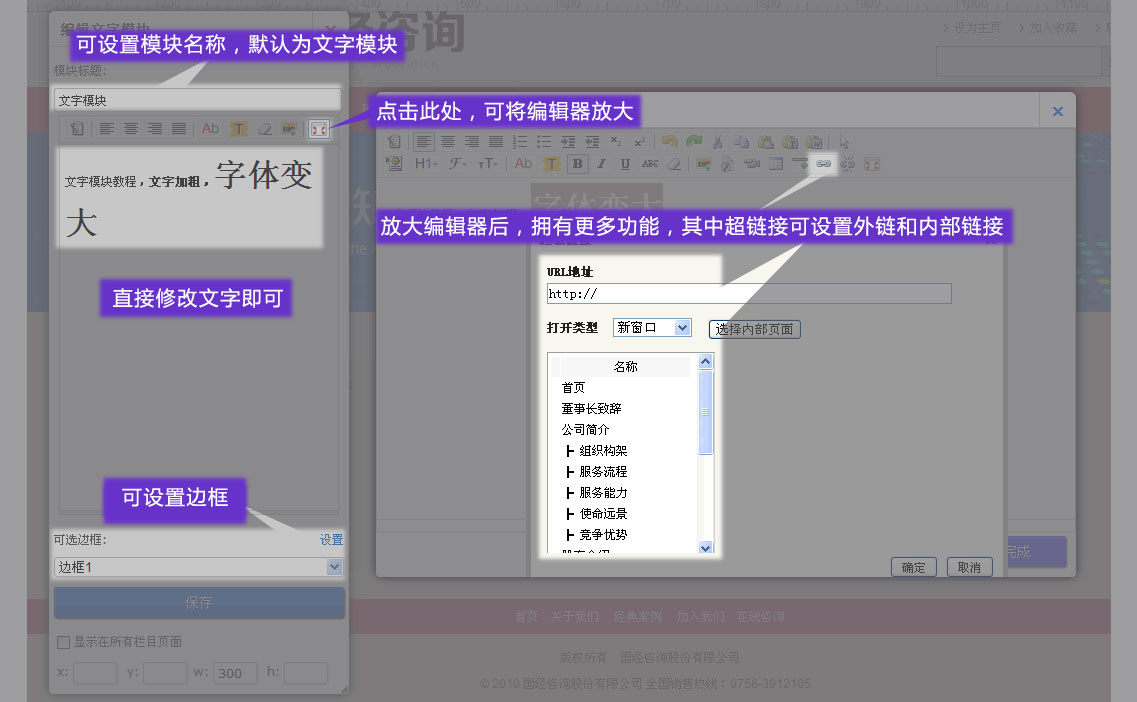This screenshot has height=702, width=1137.
Task: Click the scissors Cut icon
Action: coord(717,142)
